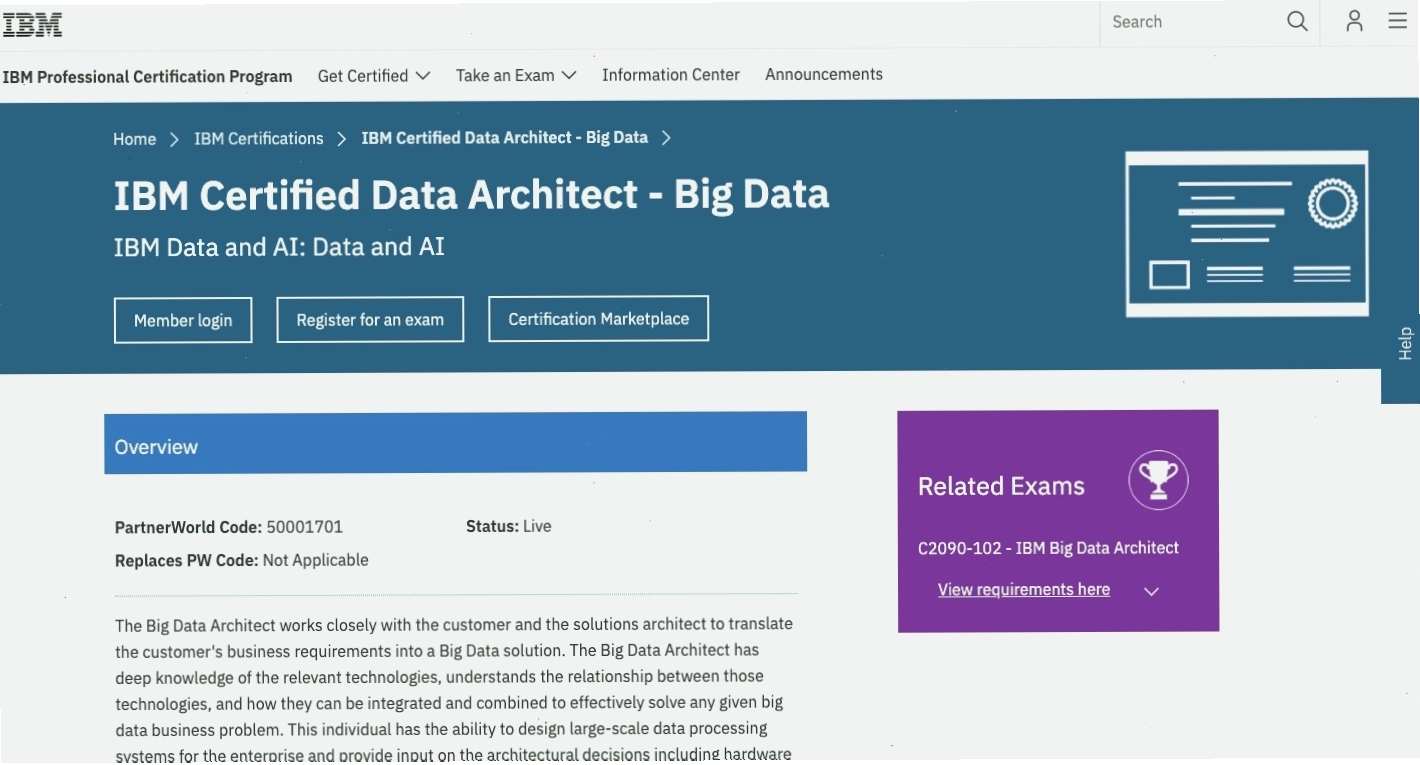Viewport: 1420px width, 765px height.
Task: Click IBM Professional Certification Program title
Action: (147, 77)
